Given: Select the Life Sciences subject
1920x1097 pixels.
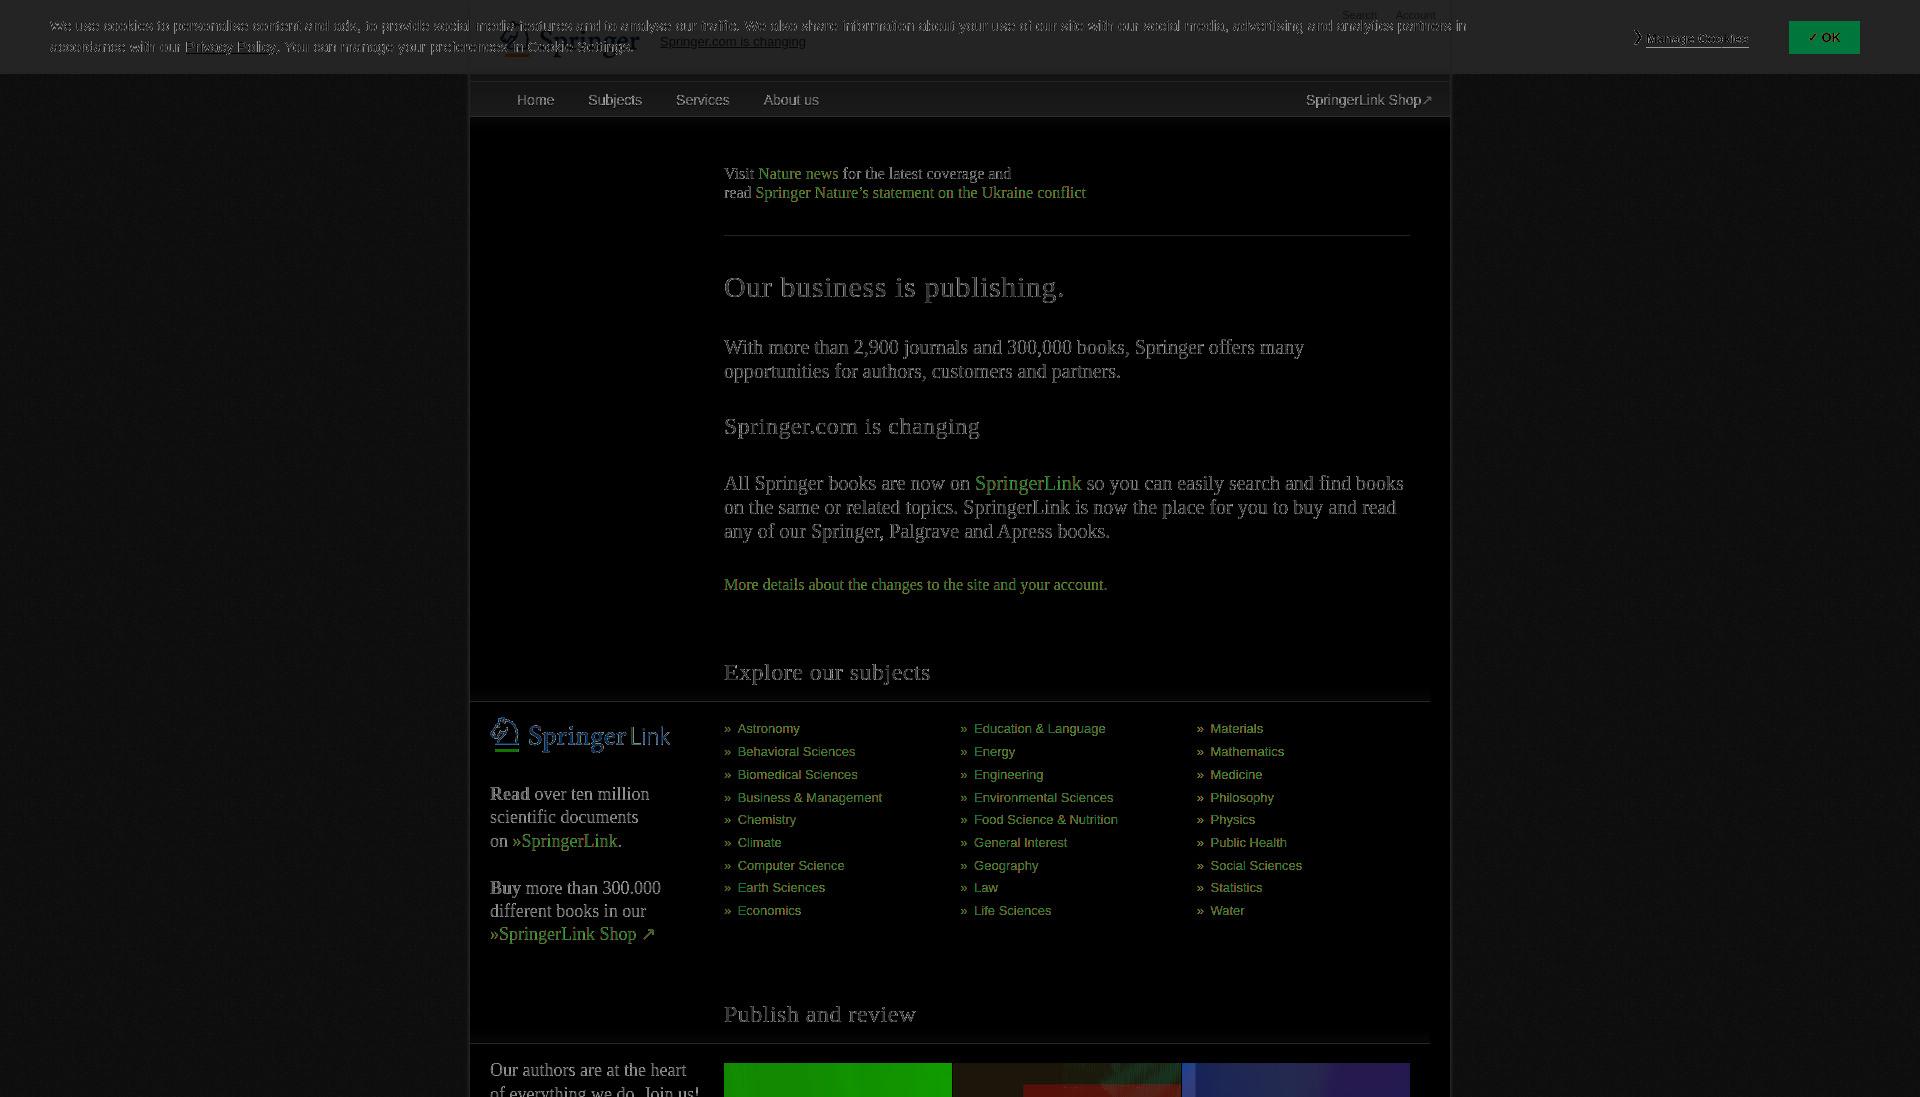Looking at the screenshot, I should [1012, 911].
